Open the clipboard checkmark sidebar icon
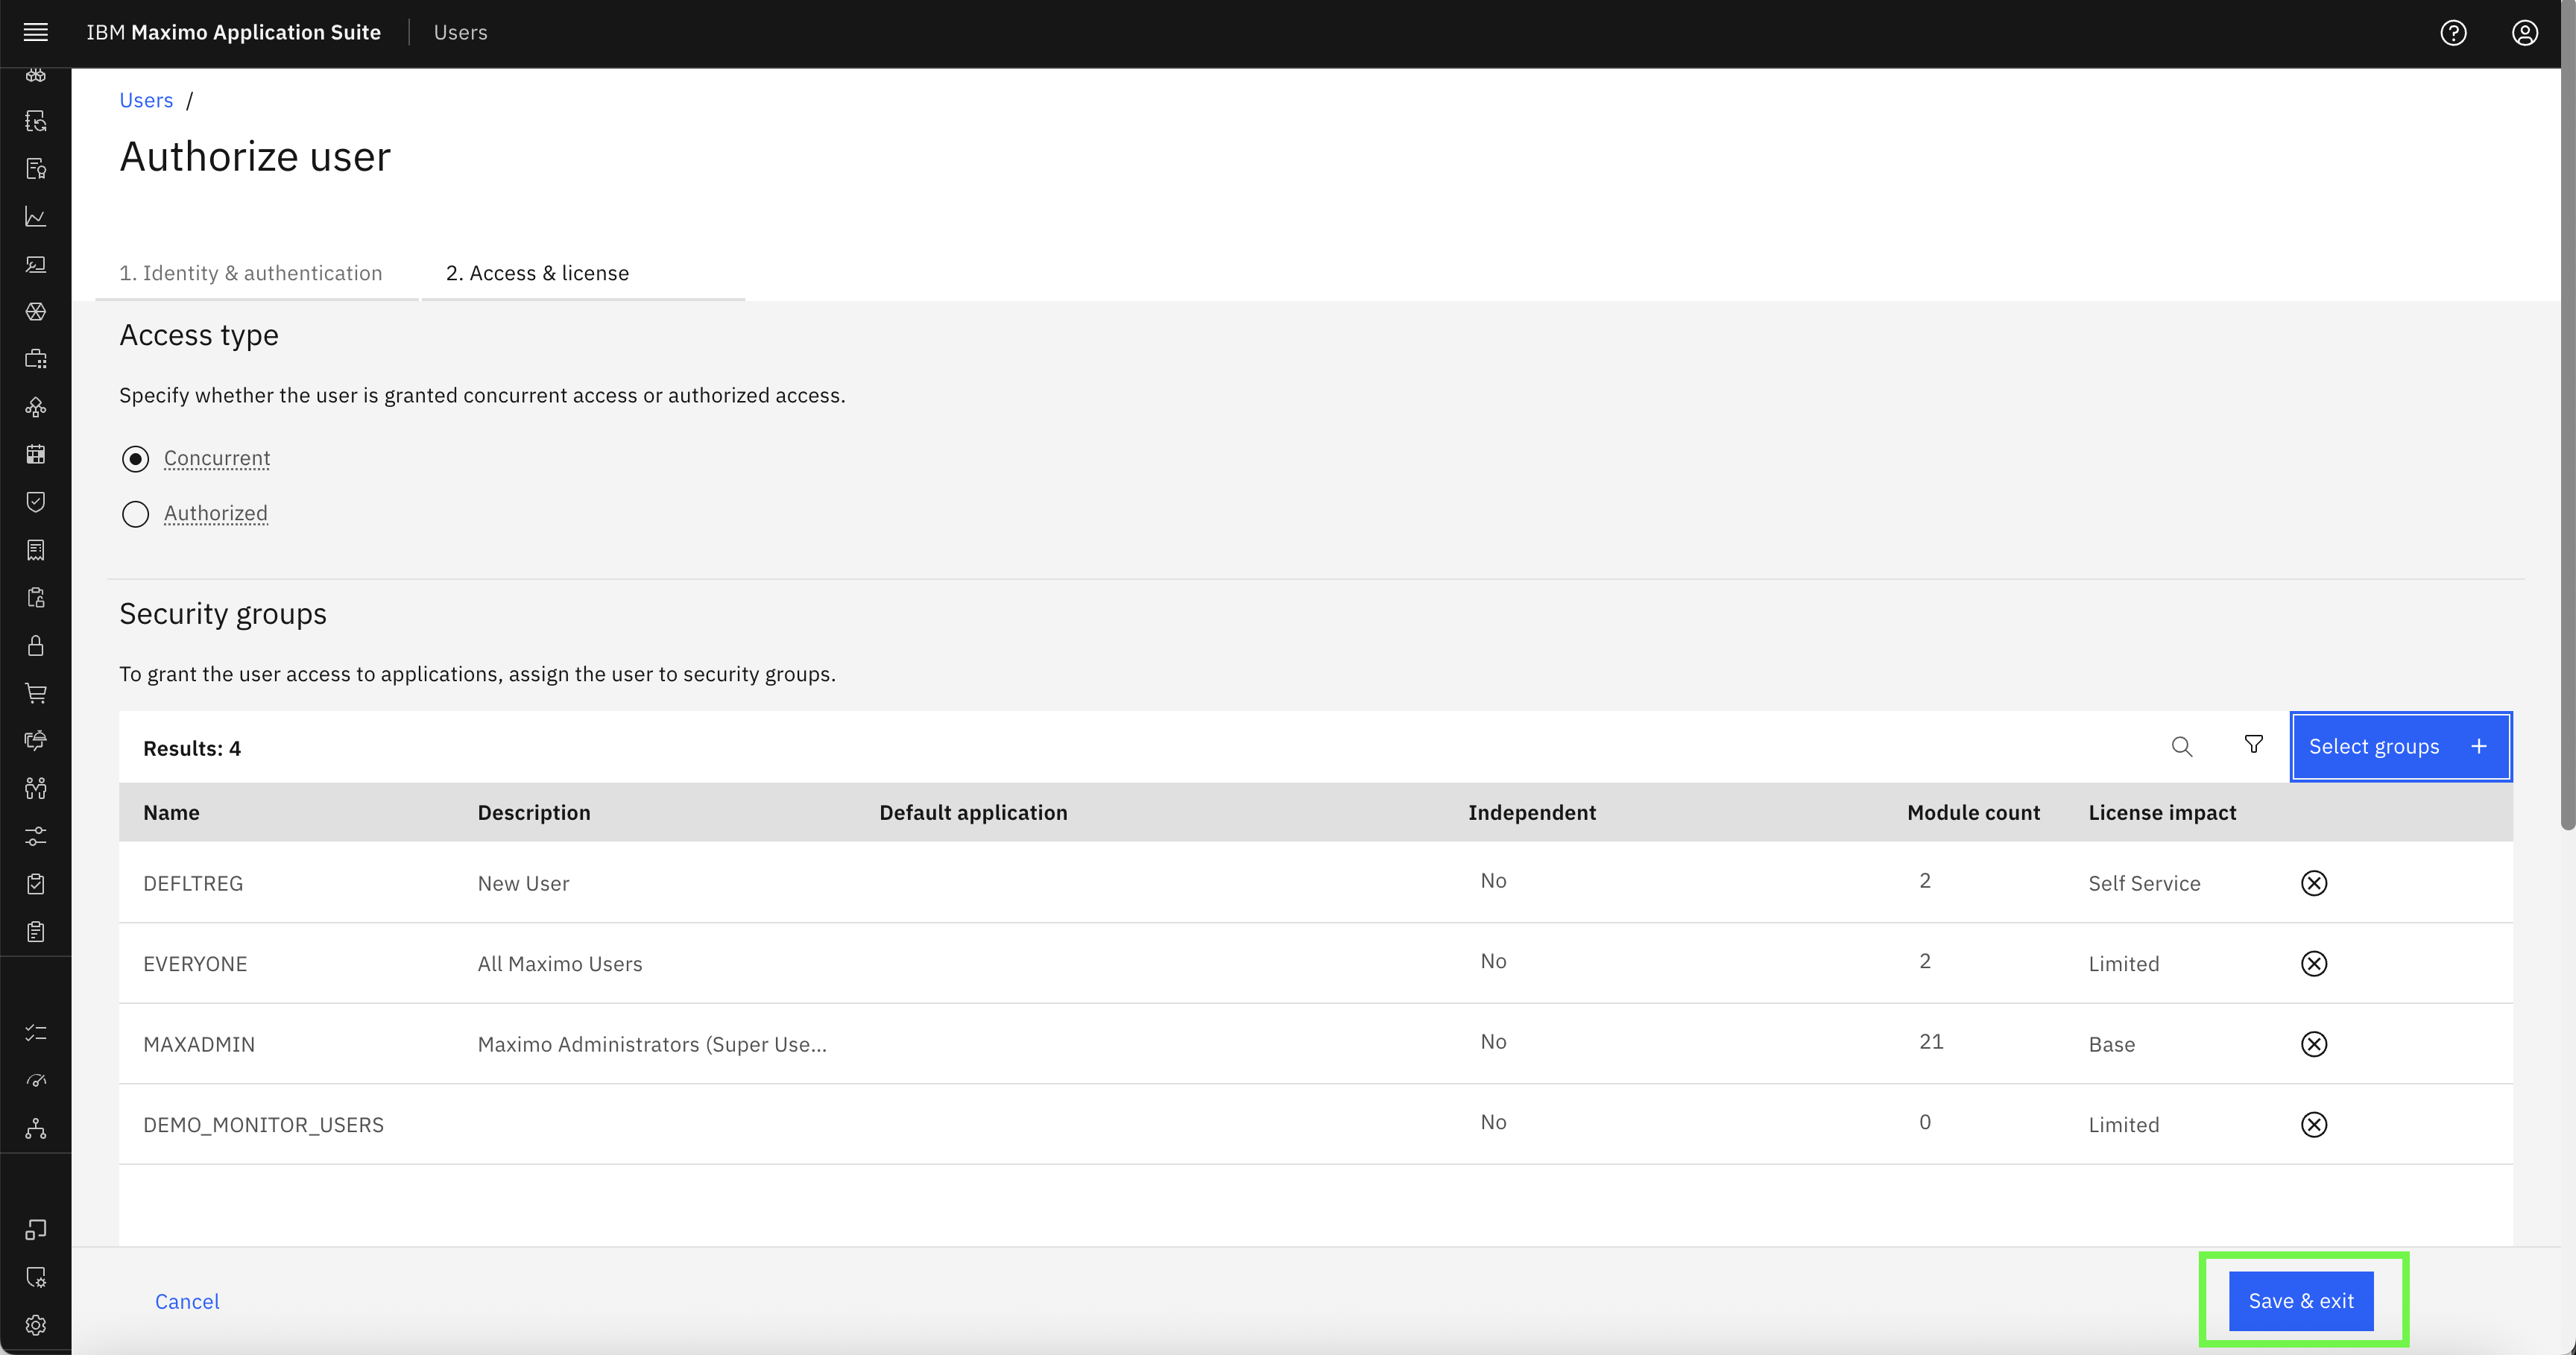2576x1355 pixels. tap(36, 883)
